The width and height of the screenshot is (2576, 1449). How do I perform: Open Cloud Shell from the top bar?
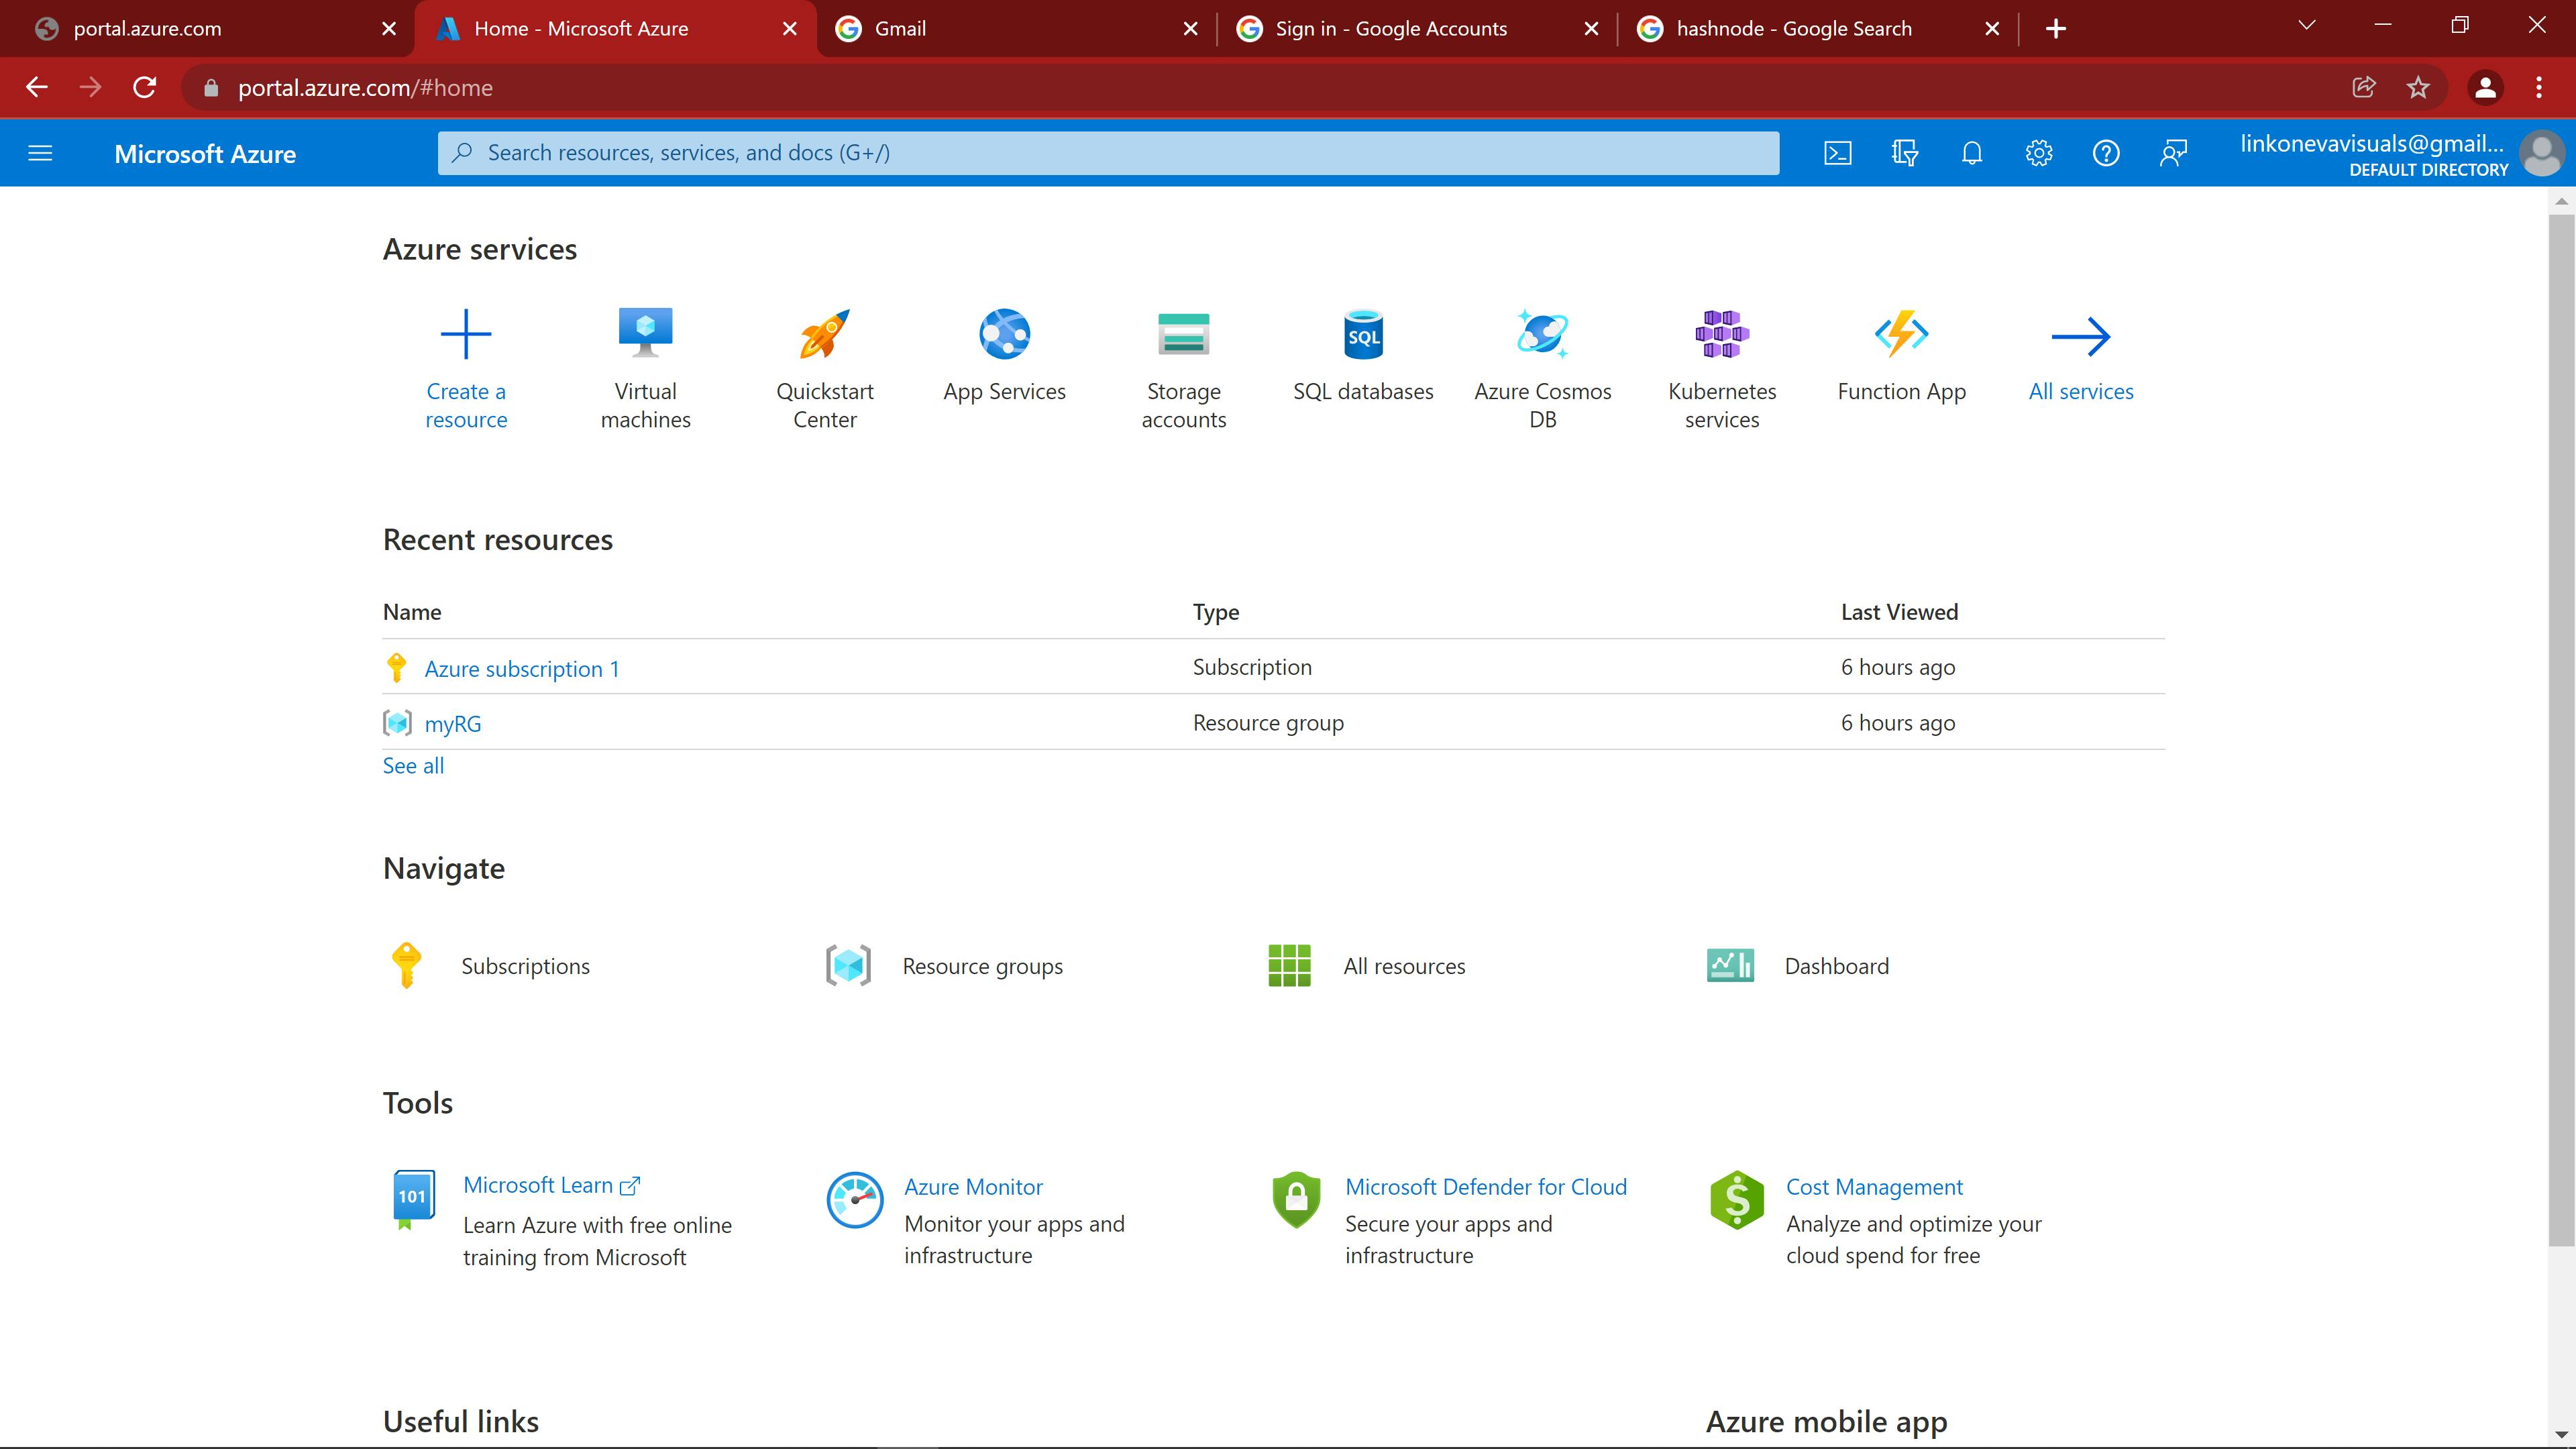click(x=1838, y=153)
